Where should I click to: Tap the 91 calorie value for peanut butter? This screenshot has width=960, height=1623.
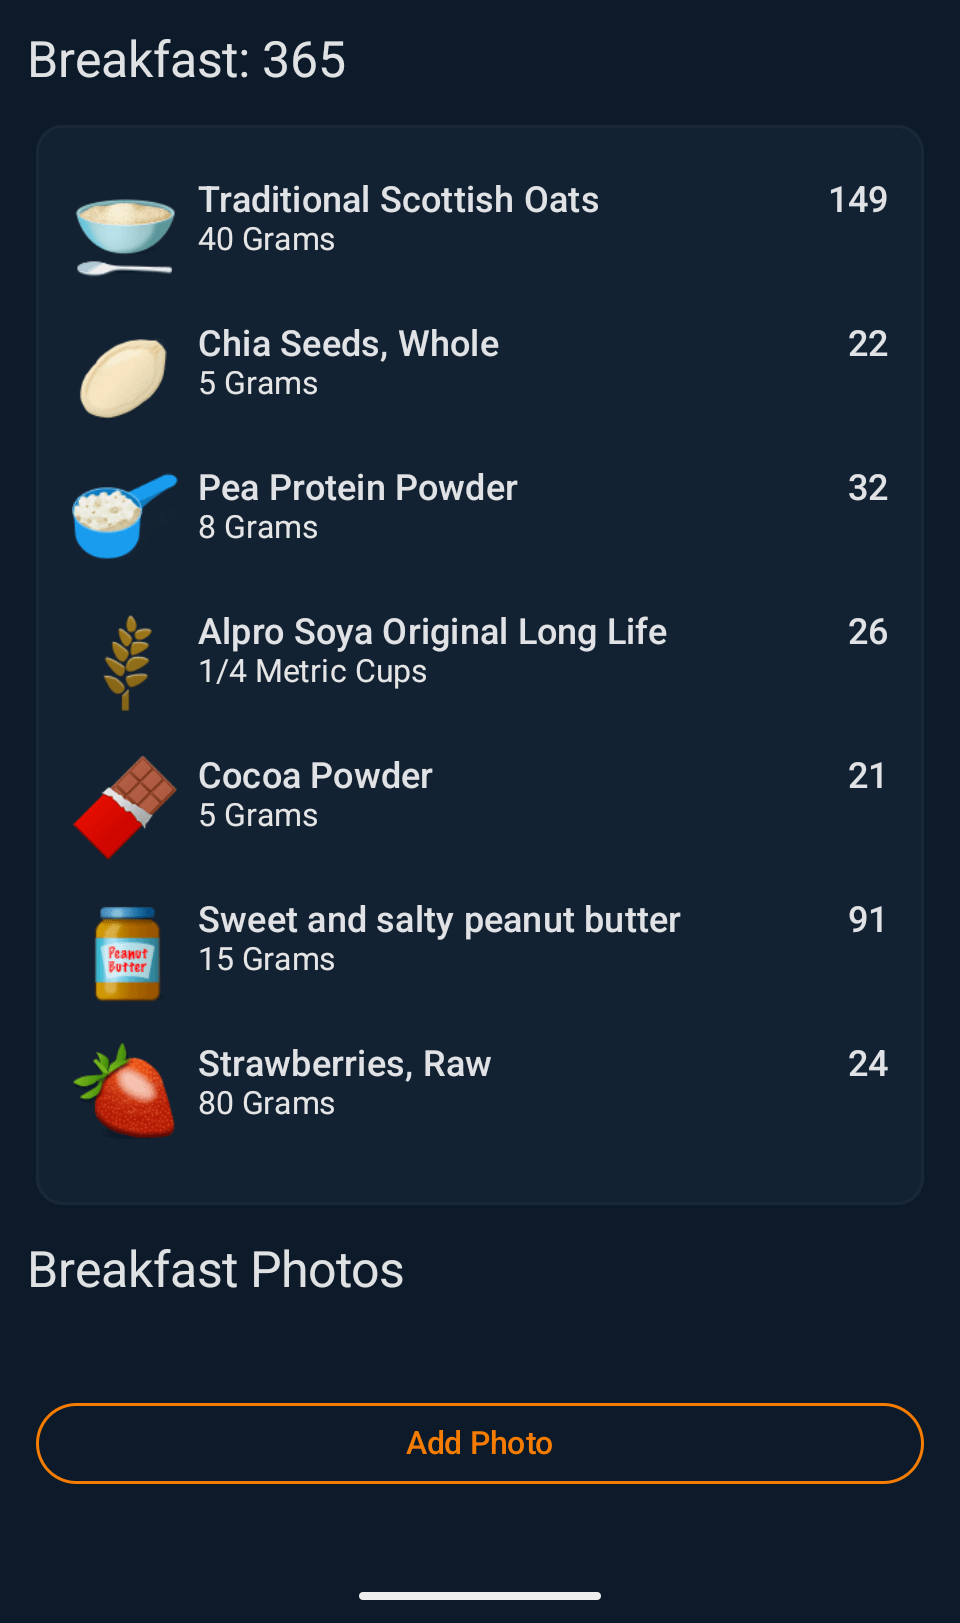[x=866, y=920]
